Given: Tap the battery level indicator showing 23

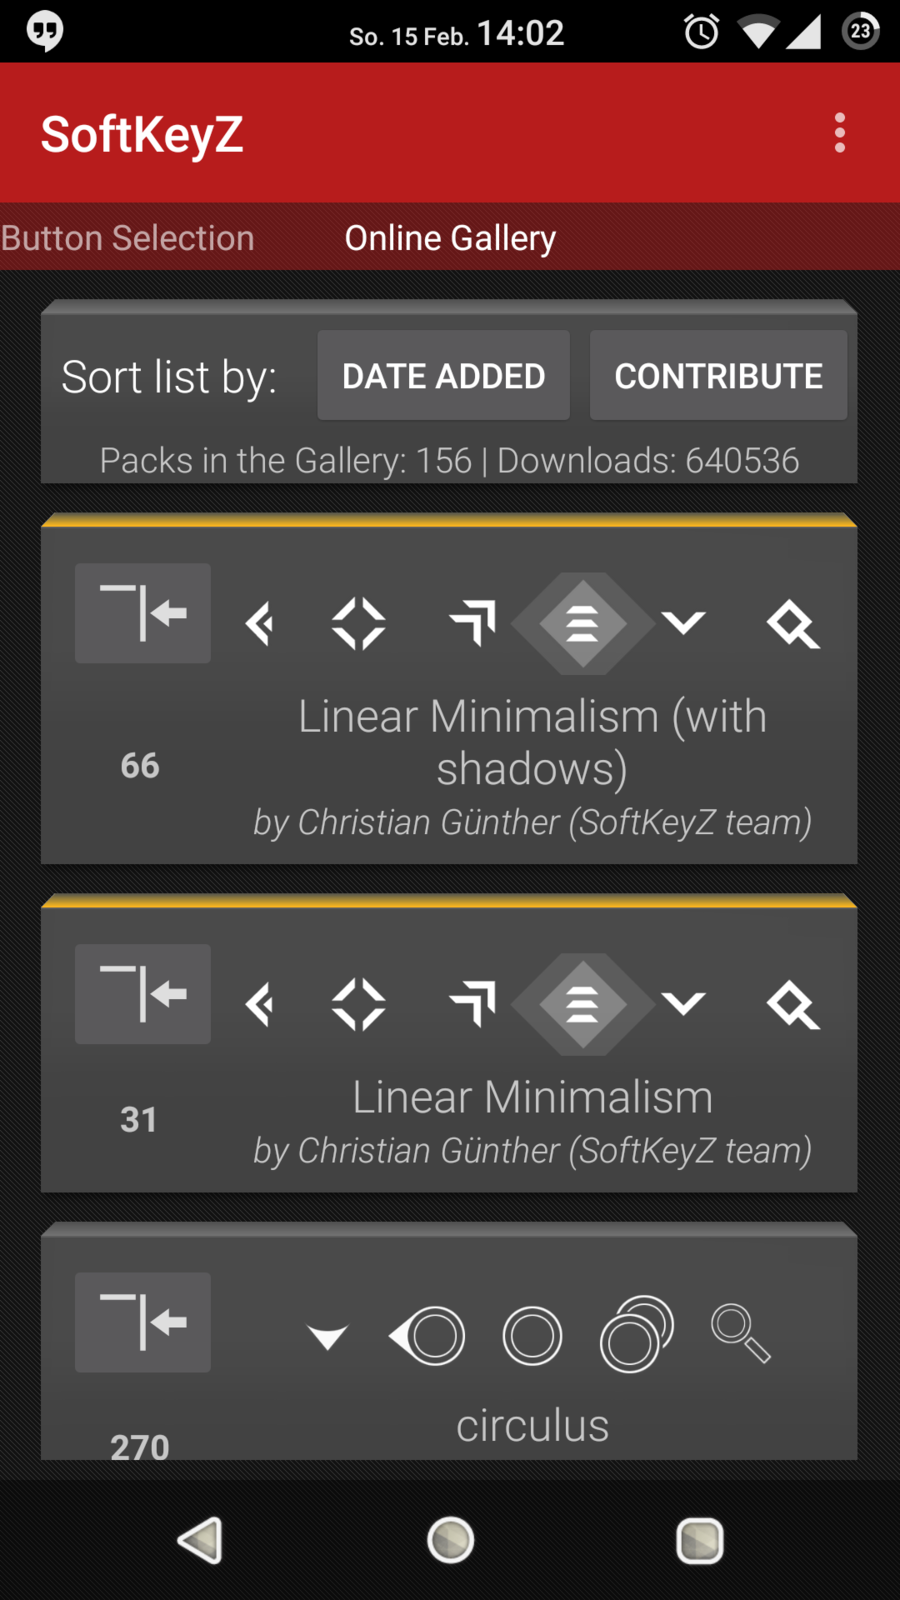Looking at the screenshot, I should (x=860, y=31).
